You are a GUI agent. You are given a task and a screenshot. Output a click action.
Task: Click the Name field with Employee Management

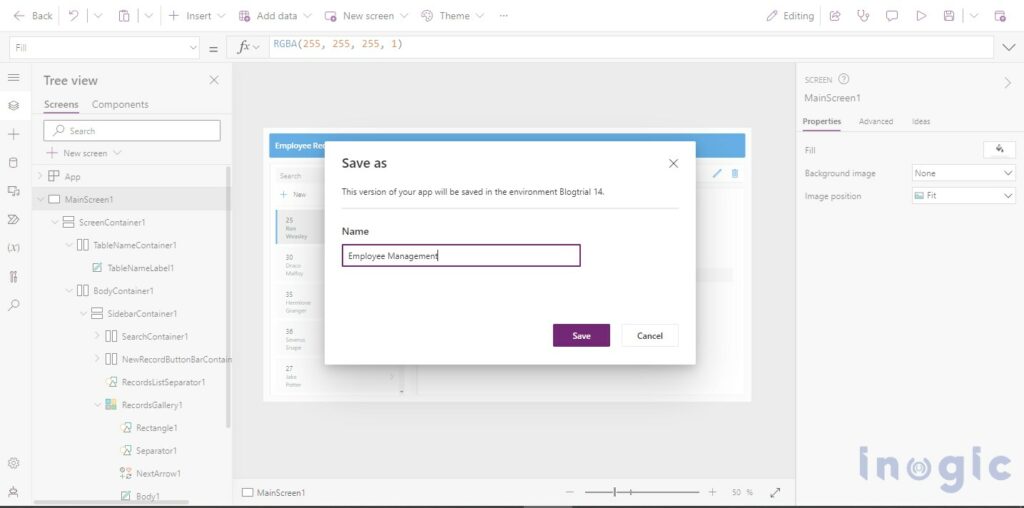tap(461, 255)
